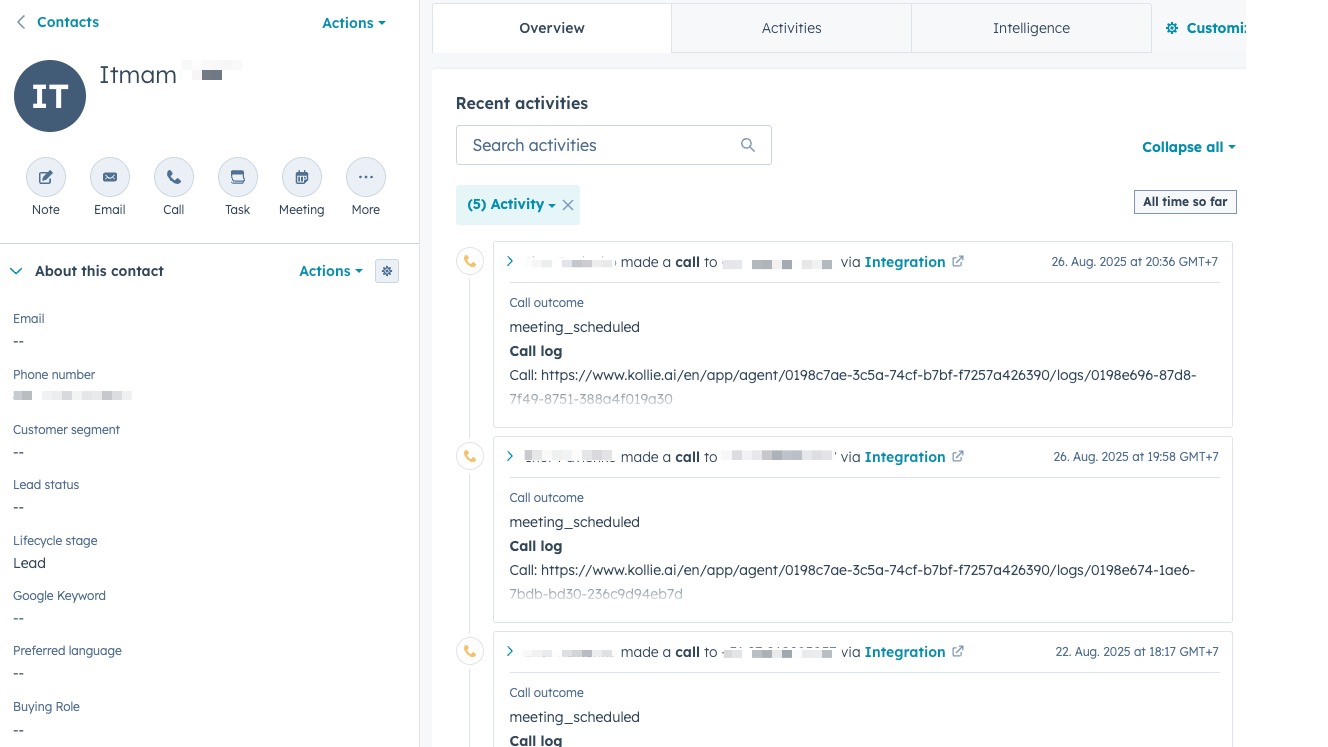
Task: Open About this contact settings gear
Action: pos(387,271)
